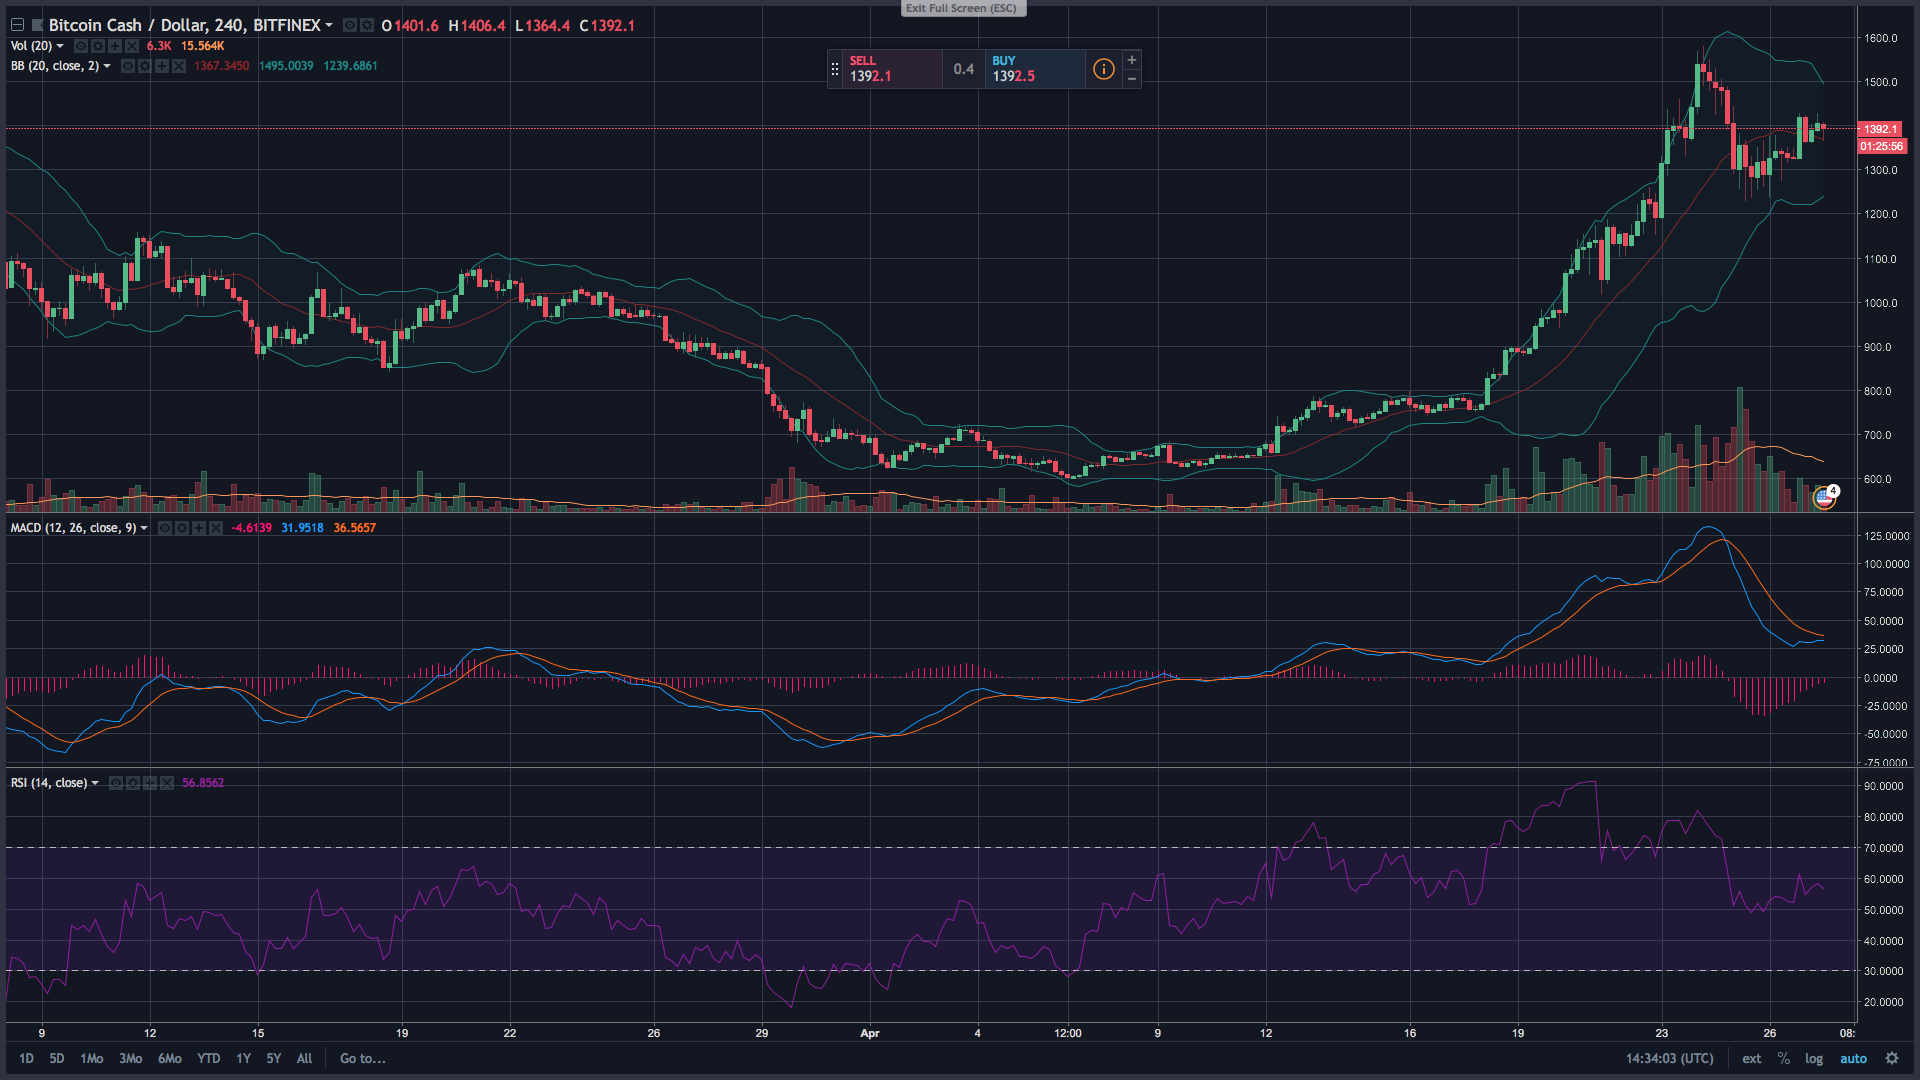
Task: Click Exit Full Screen (ESC) button
Action: pos(962,8)
